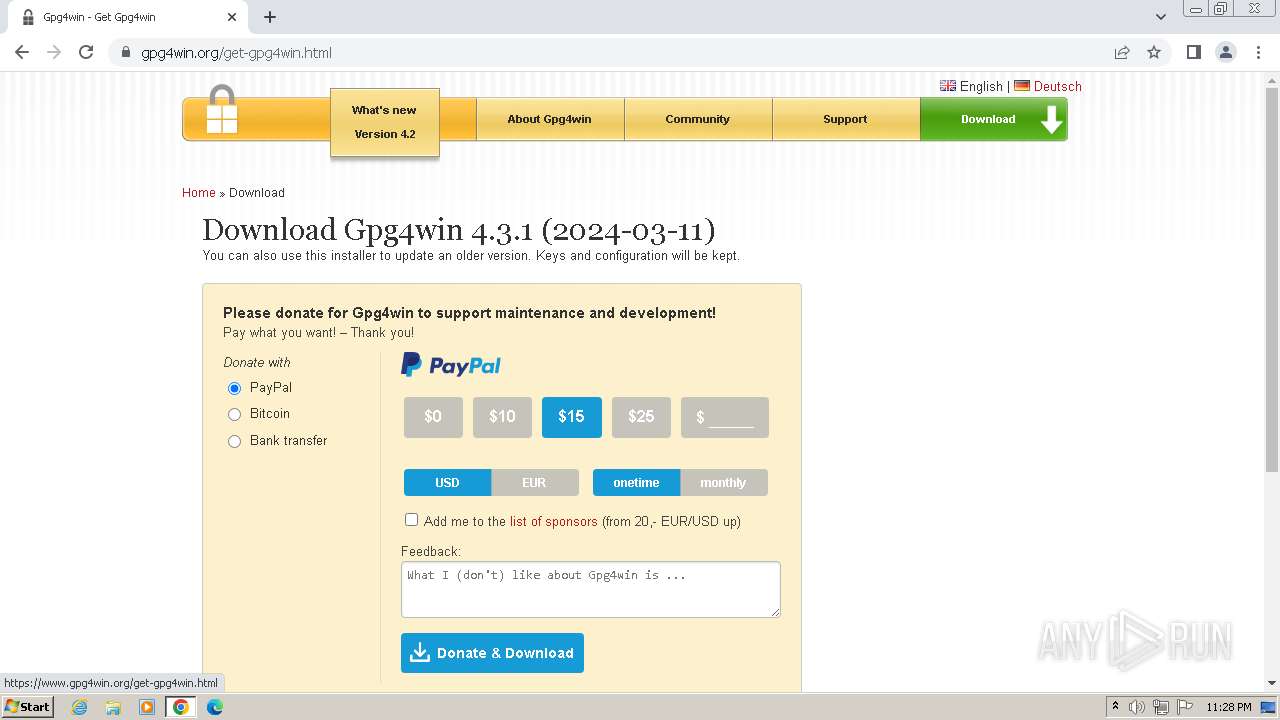Switch language to Deutsch
The width and height of the screenshot is (1280, 720).
pyautogui.click(x=1048, y=86)
